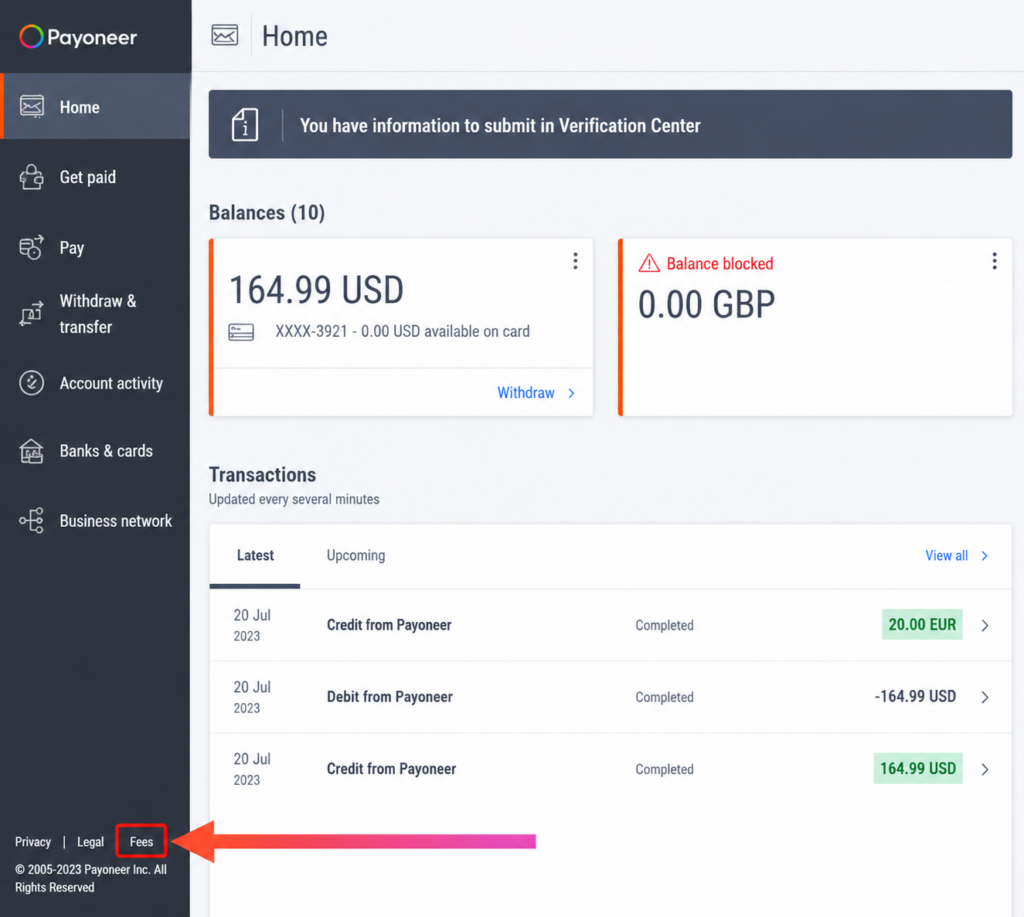This screenshot has height=917, width=1024.
Task: Expand the 164.99 USD credit transaction chevron
Action: point(985,769)
